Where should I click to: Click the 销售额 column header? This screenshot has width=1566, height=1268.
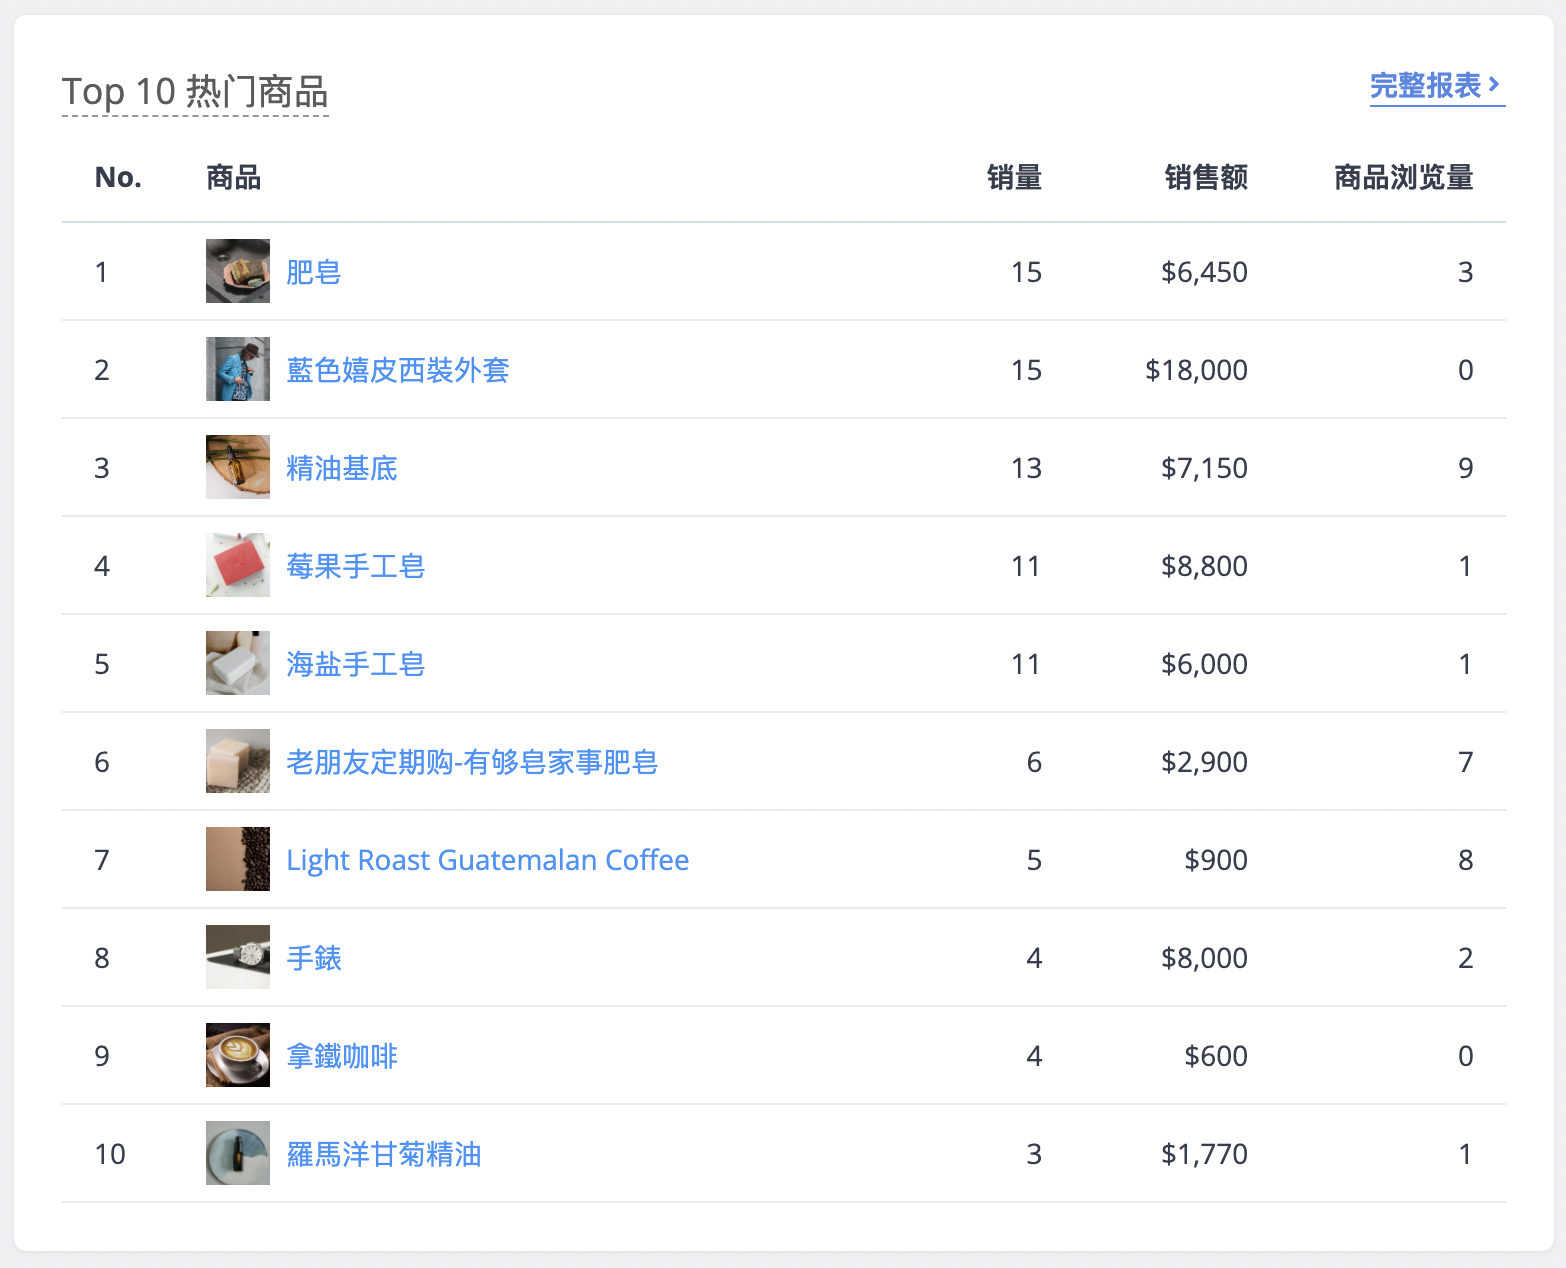pos(1206,178)
